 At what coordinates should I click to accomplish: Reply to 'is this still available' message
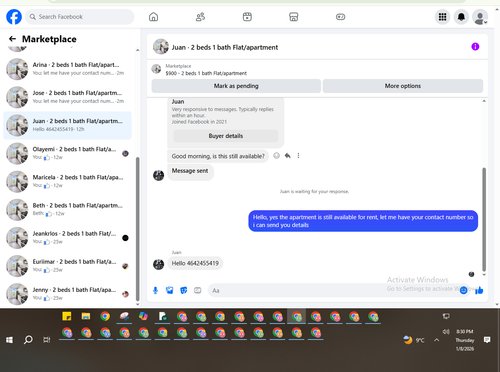coord(287,156)
